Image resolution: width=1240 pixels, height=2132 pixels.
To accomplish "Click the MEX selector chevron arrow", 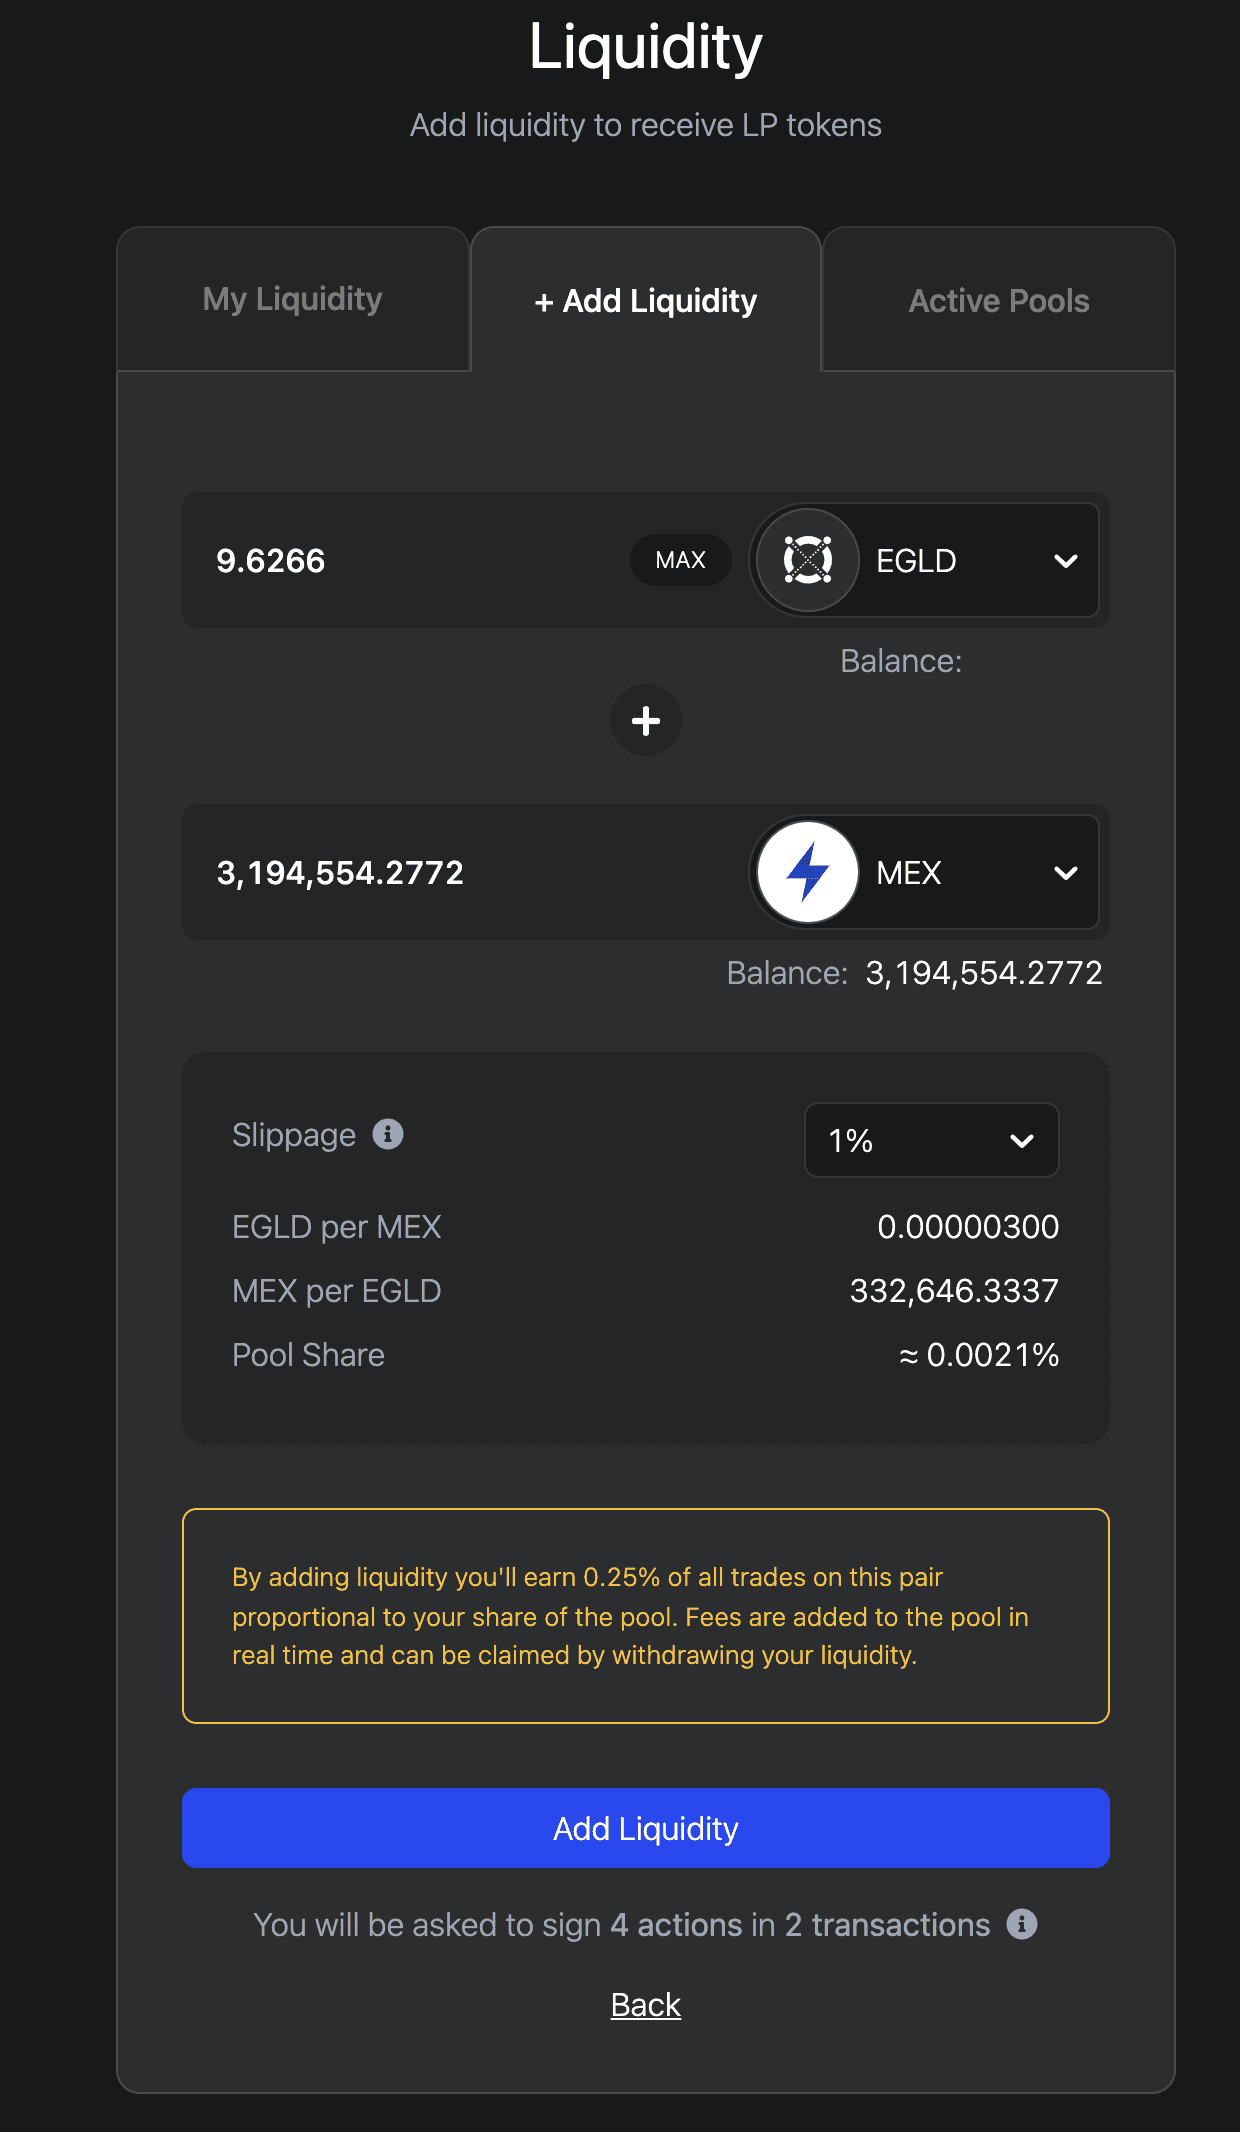I will click(x=1066, y=873).
